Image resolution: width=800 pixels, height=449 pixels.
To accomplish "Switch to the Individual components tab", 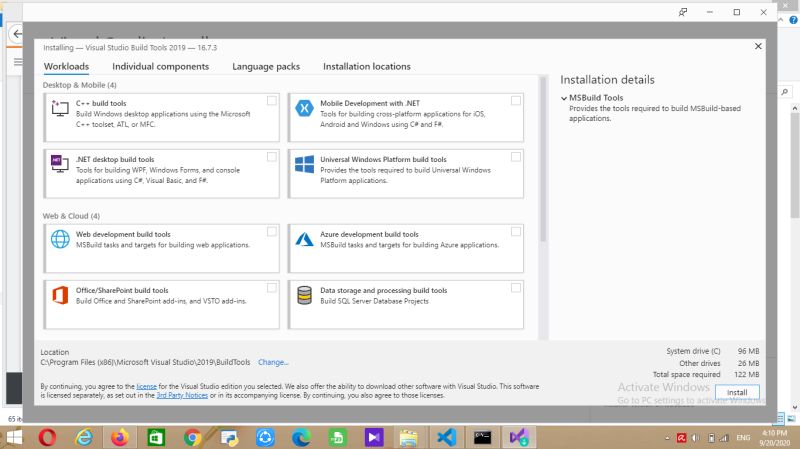I will pos(160,66).
